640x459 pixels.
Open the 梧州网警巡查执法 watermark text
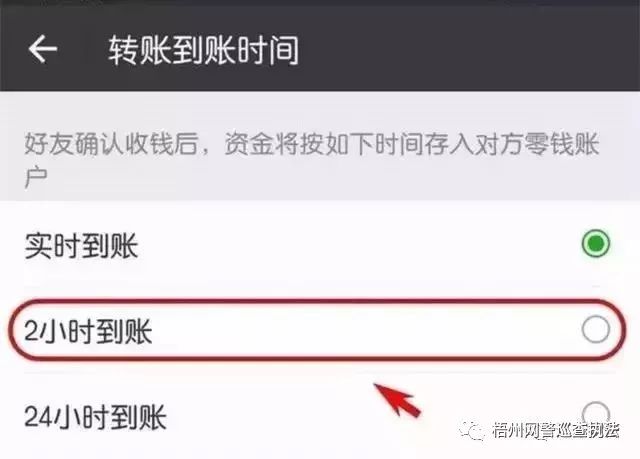(555, 431)
